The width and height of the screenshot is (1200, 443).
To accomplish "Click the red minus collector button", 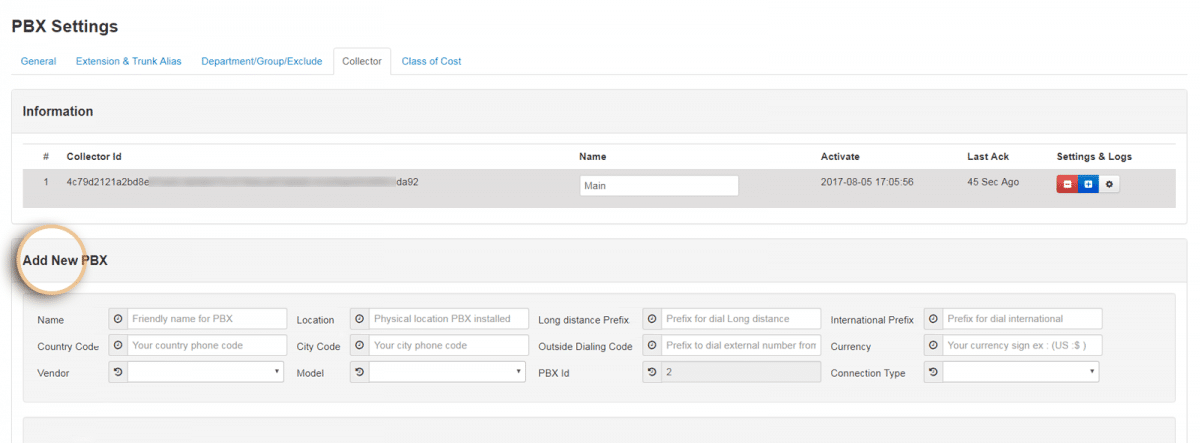I will tap(1067, 185).
